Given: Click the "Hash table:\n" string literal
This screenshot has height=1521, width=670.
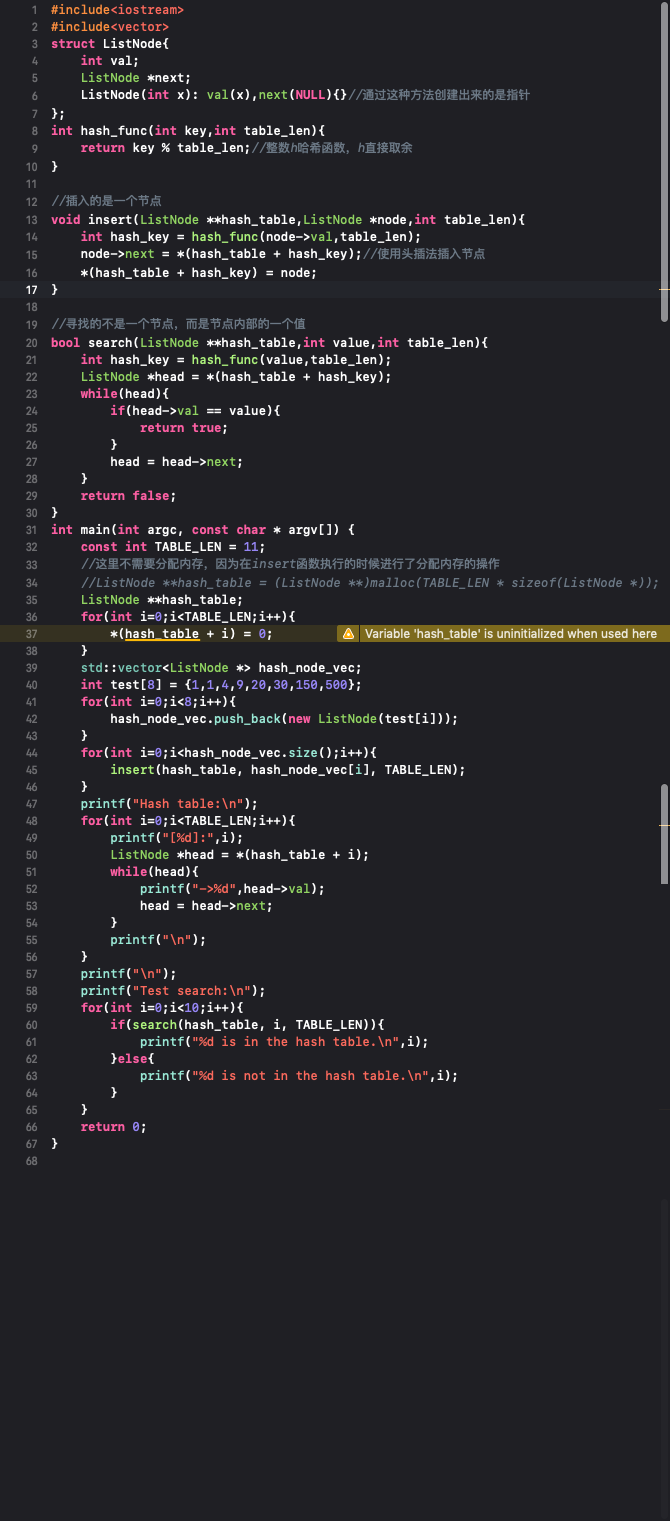Looking at the screenshot, I should (x=192, y=804).
